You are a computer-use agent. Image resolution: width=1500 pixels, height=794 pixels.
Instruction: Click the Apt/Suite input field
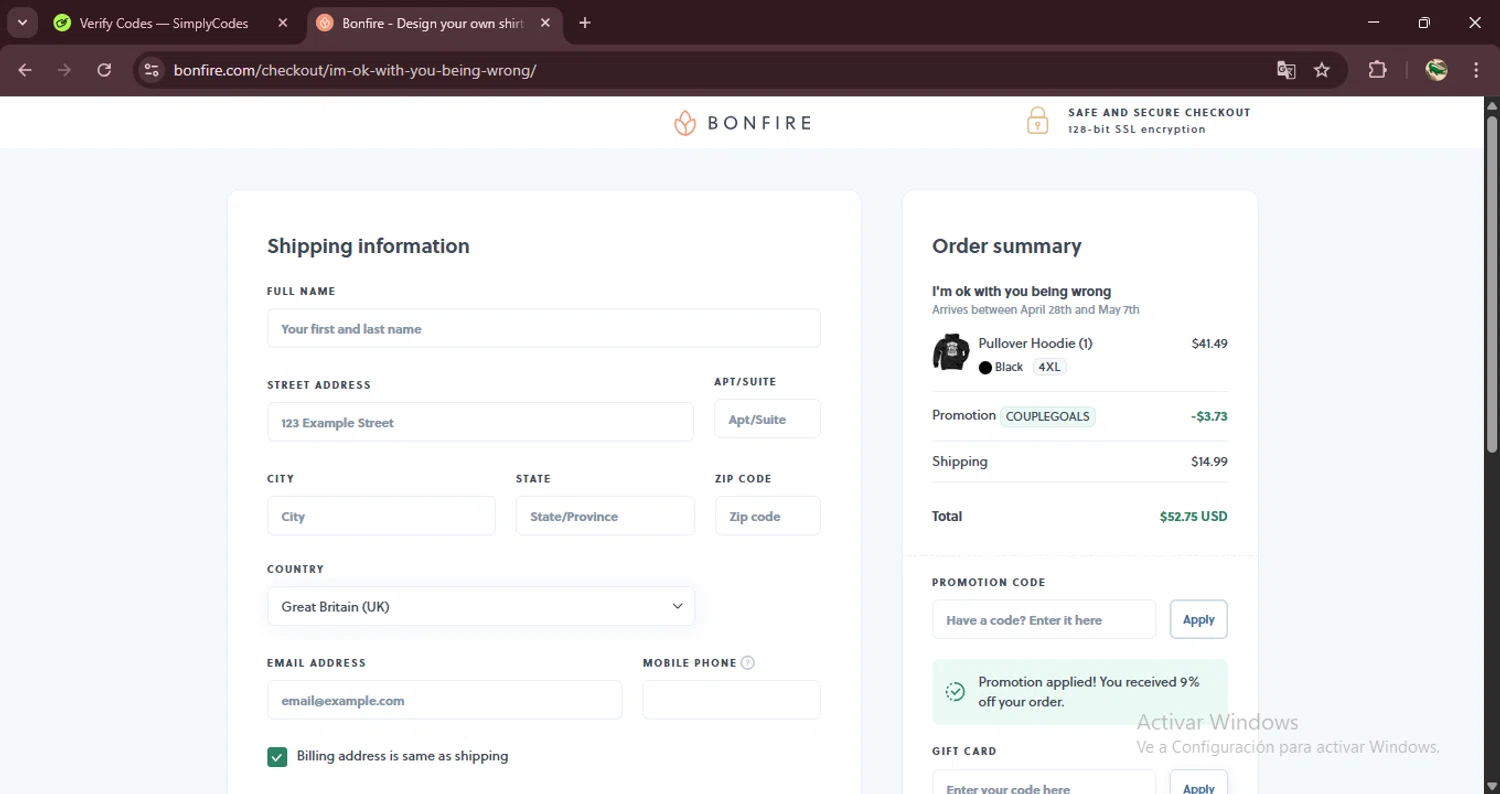[767, 419]
